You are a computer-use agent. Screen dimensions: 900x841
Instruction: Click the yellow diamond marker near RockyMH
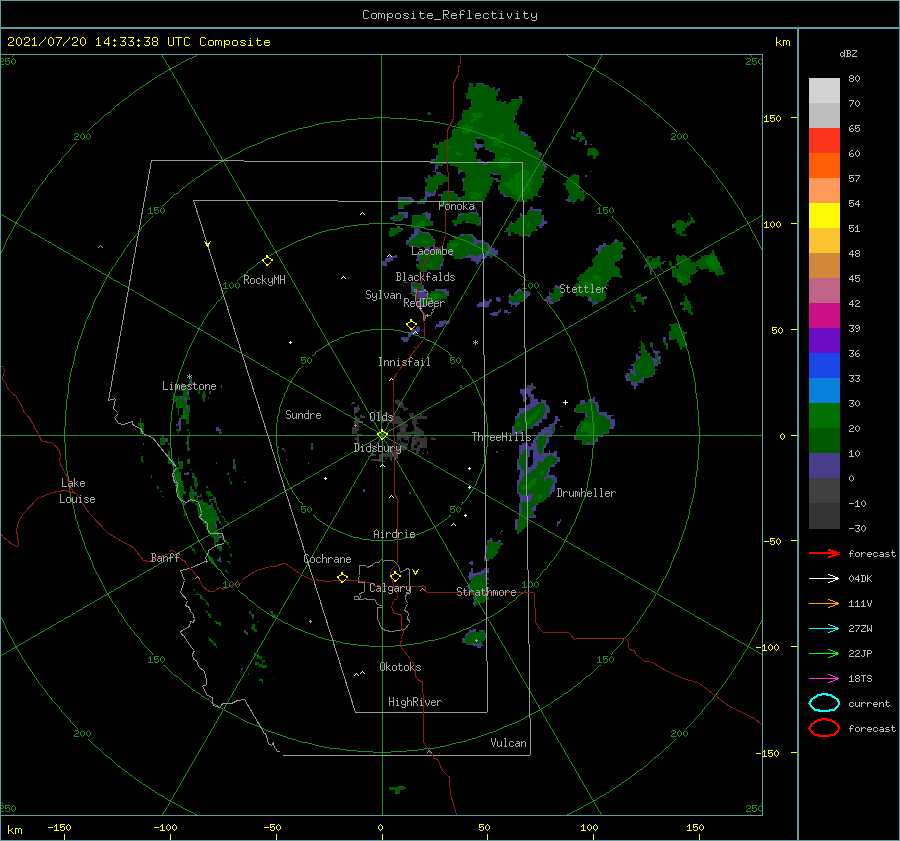tap(267, 261)
